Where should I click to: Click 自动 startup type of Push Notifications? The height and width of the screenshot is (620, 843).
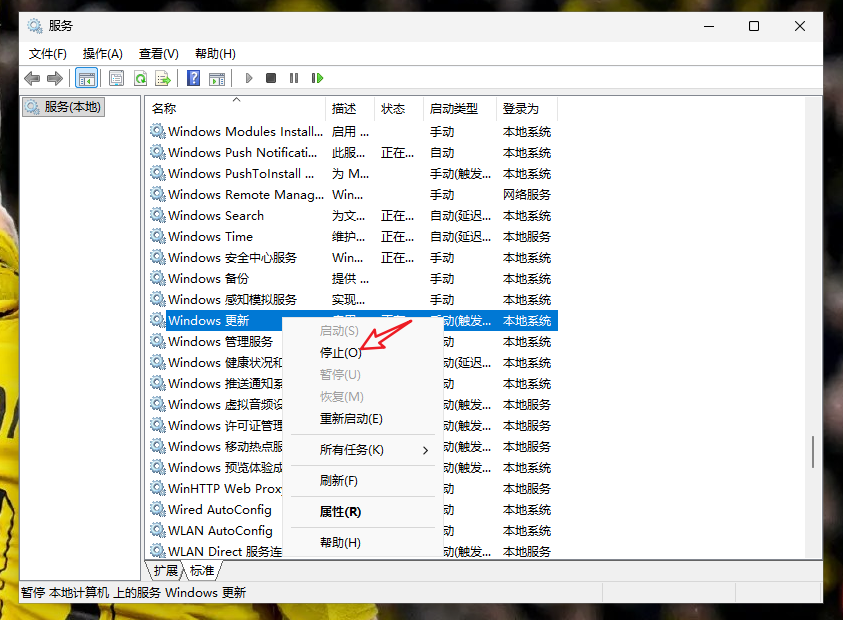point(442,153)
